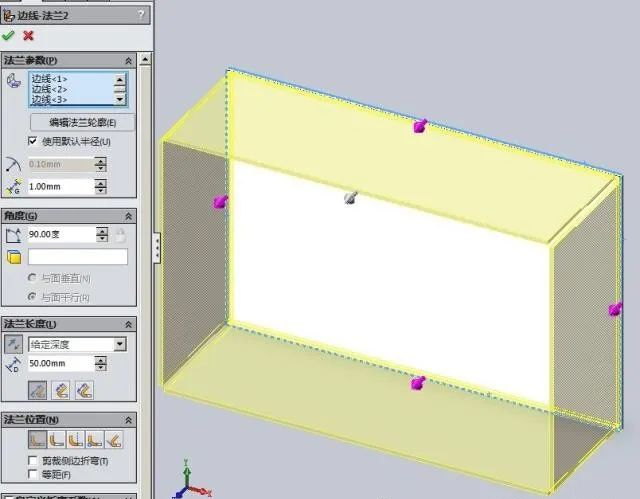Select 边线<2> in the edge list
This screenshot has height=499, width=640.
(49, 89)
